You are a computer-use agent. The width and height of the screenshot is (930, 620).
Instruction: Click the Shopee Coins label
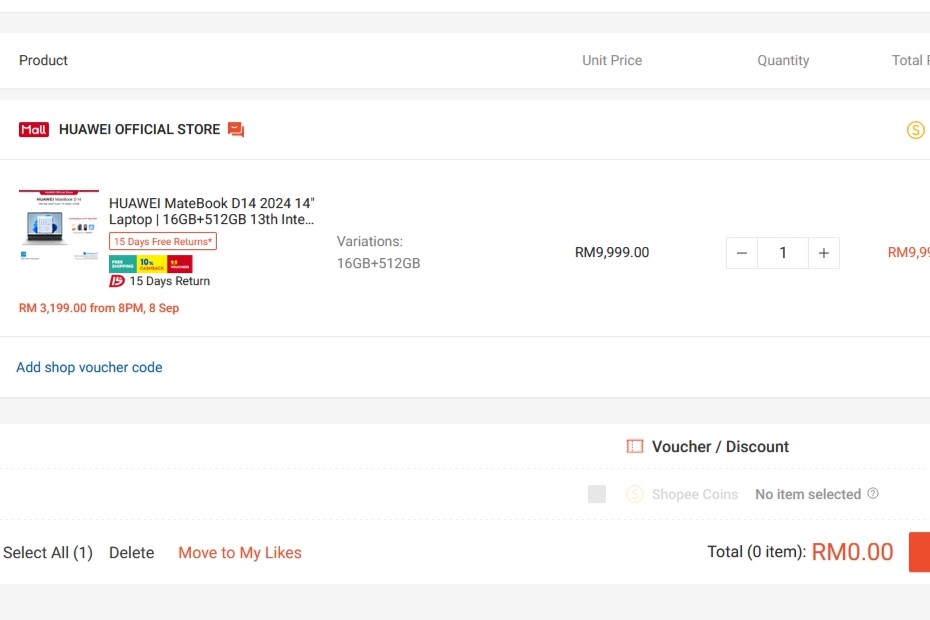tap(695, 494)
